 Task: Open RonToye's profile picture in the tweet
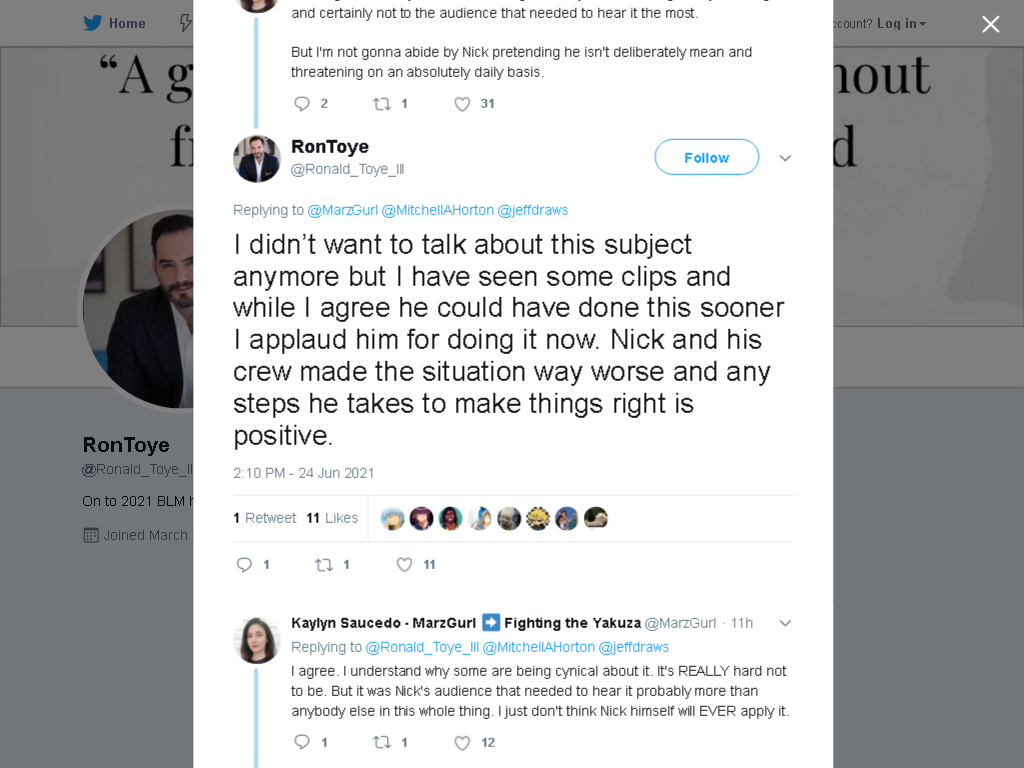(x=257, y=159)
